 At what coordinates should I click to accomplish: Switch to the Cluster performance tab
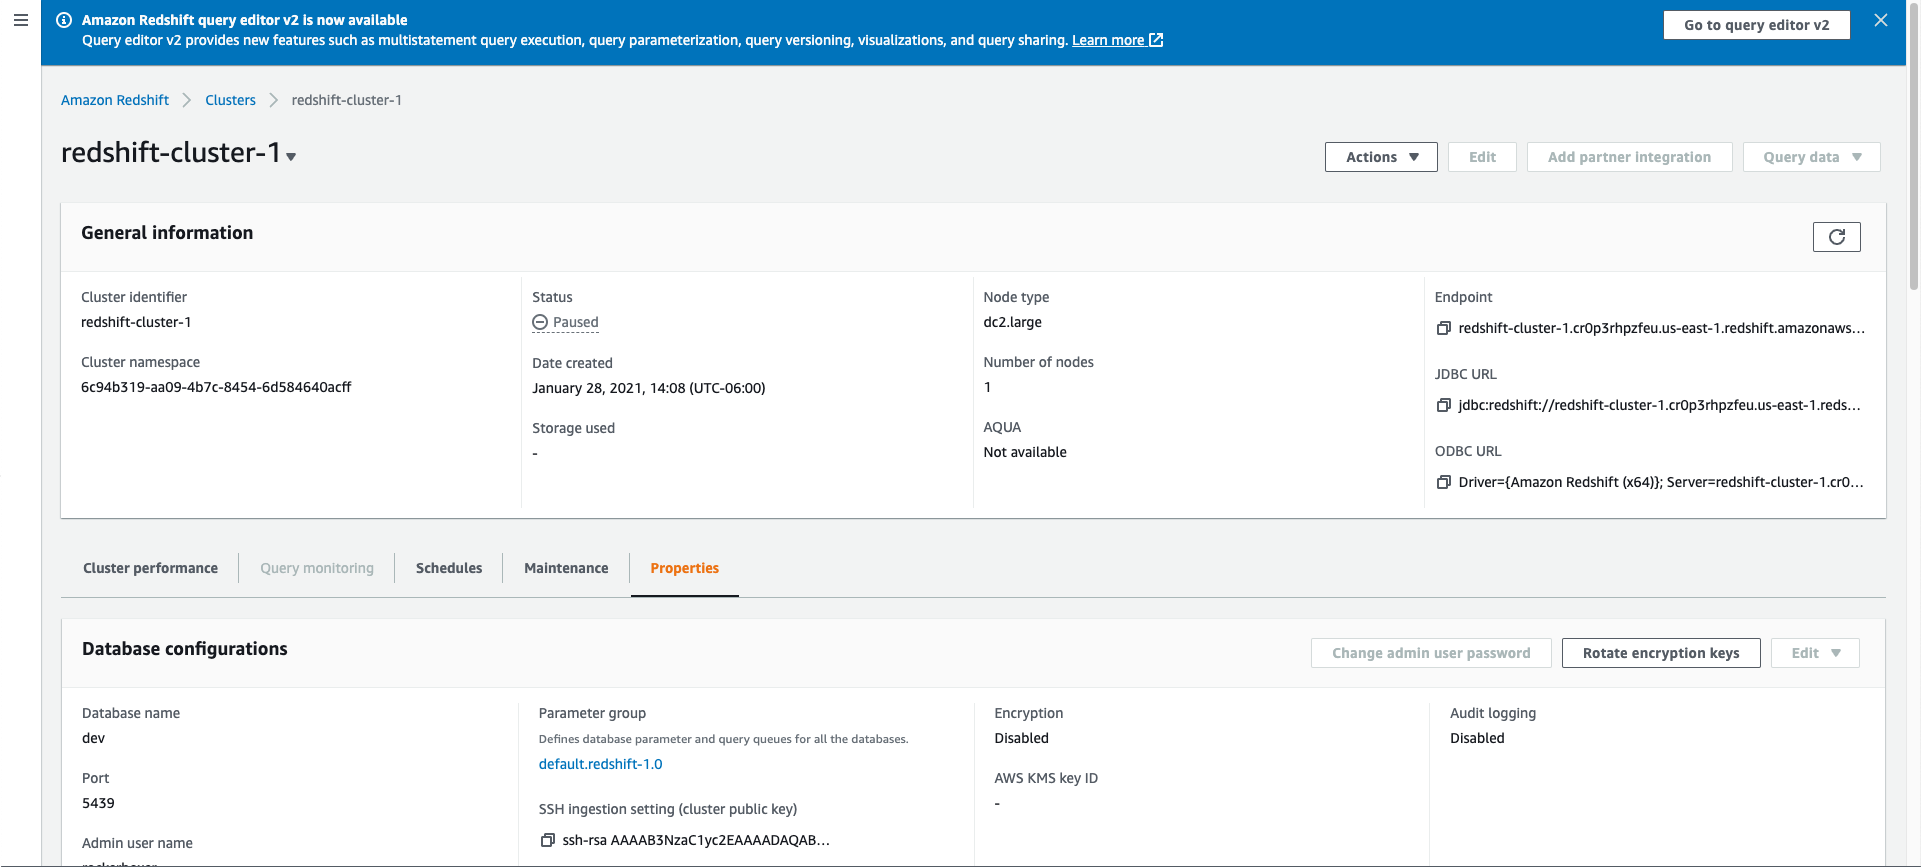pos(150,568)
